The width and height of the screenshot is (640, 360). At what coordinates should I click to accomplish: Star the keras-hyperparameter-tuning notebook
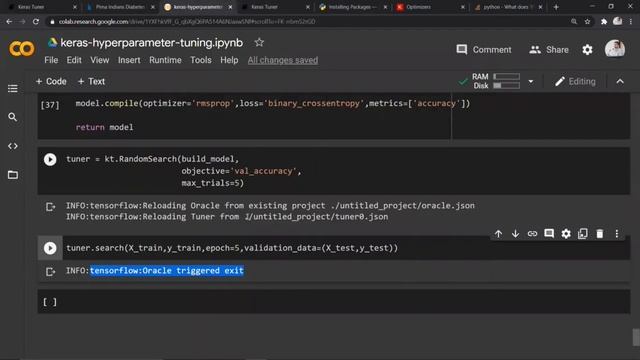click(x=259, y=42)
